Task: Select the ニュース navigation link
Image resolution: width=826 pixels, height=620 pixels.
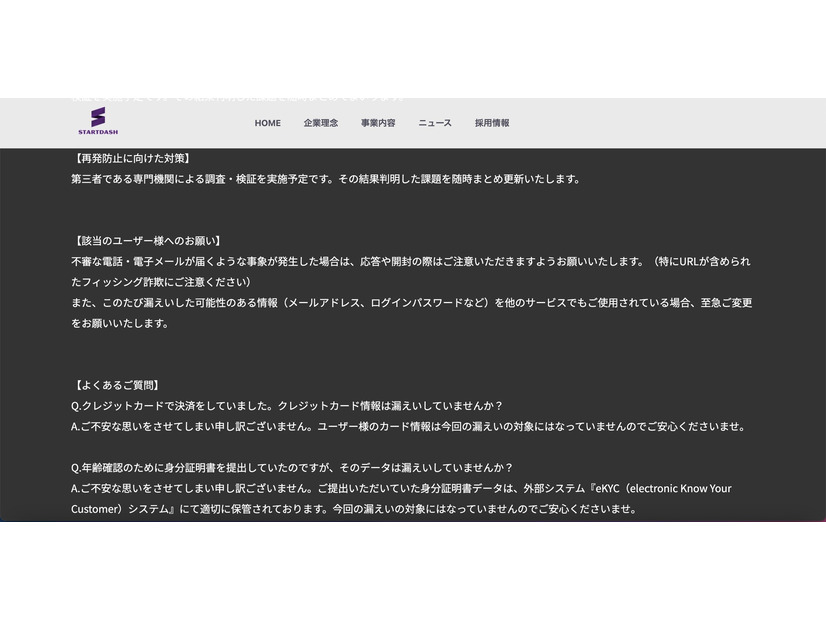Action: coord(435,123)
